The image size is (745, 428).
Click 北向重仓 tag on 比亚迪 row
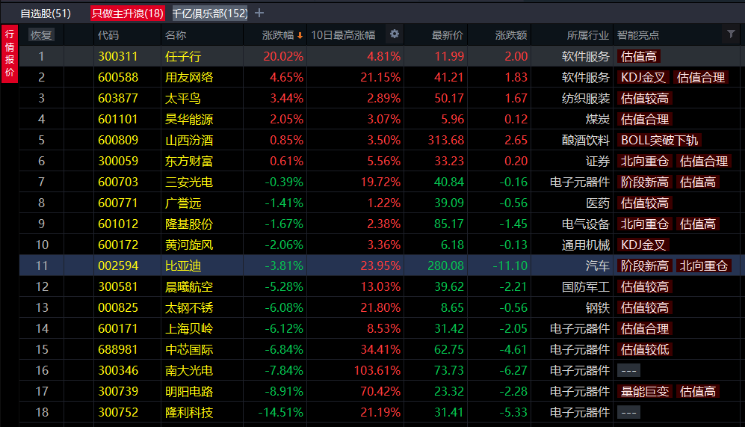pos(703,266)
